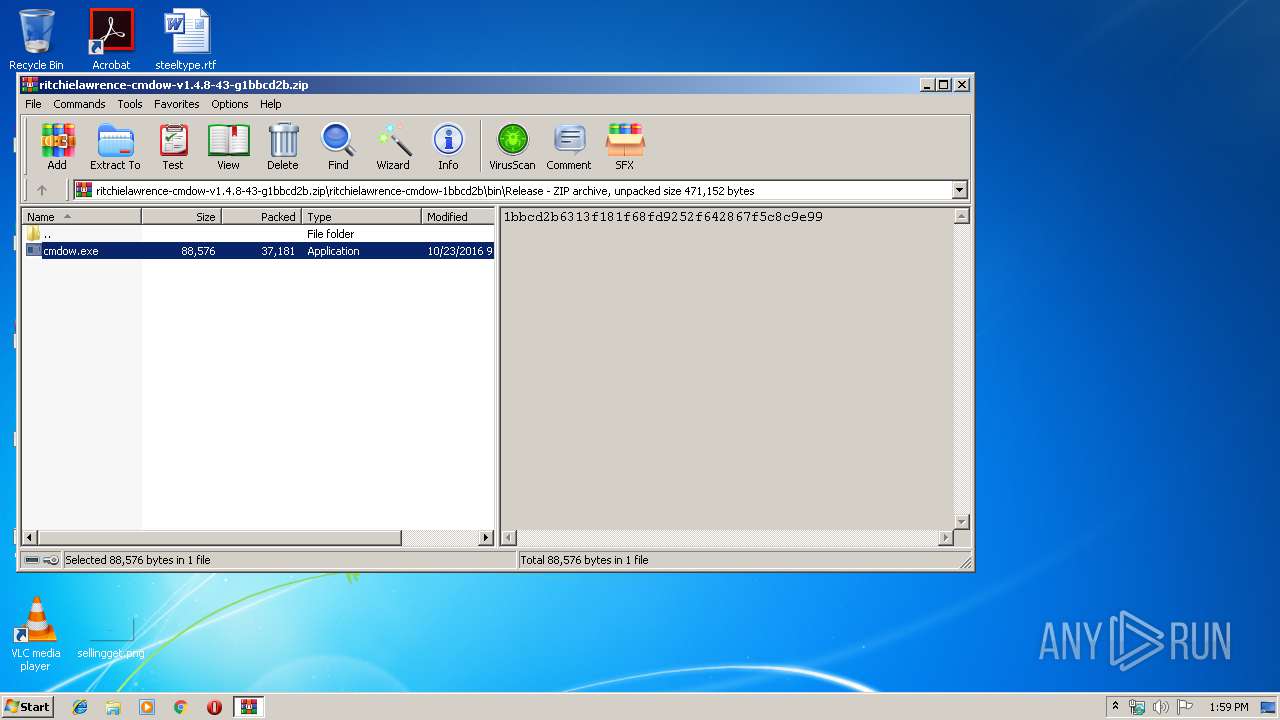Viewport: 1280px width, 720px height.
Task: Click comment pane scroll down arrow
Action: [961, 522]
